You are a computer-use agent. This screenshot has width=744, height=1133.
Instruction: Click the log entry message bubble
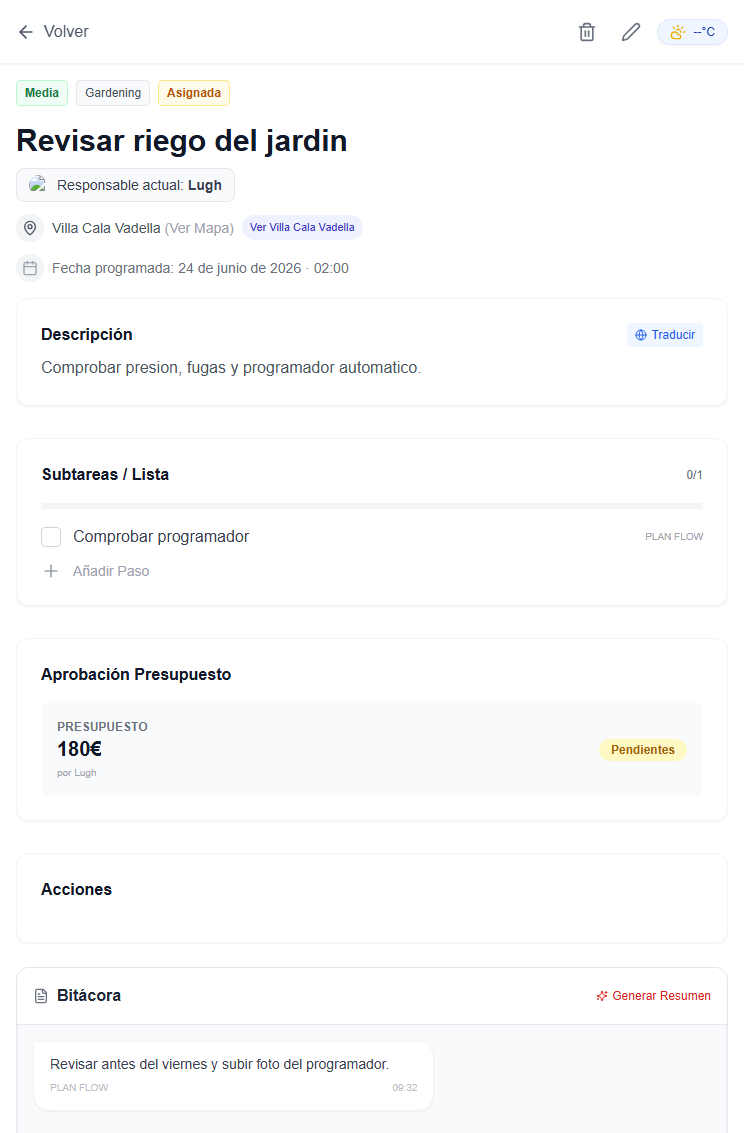[x=233, y=1076]
